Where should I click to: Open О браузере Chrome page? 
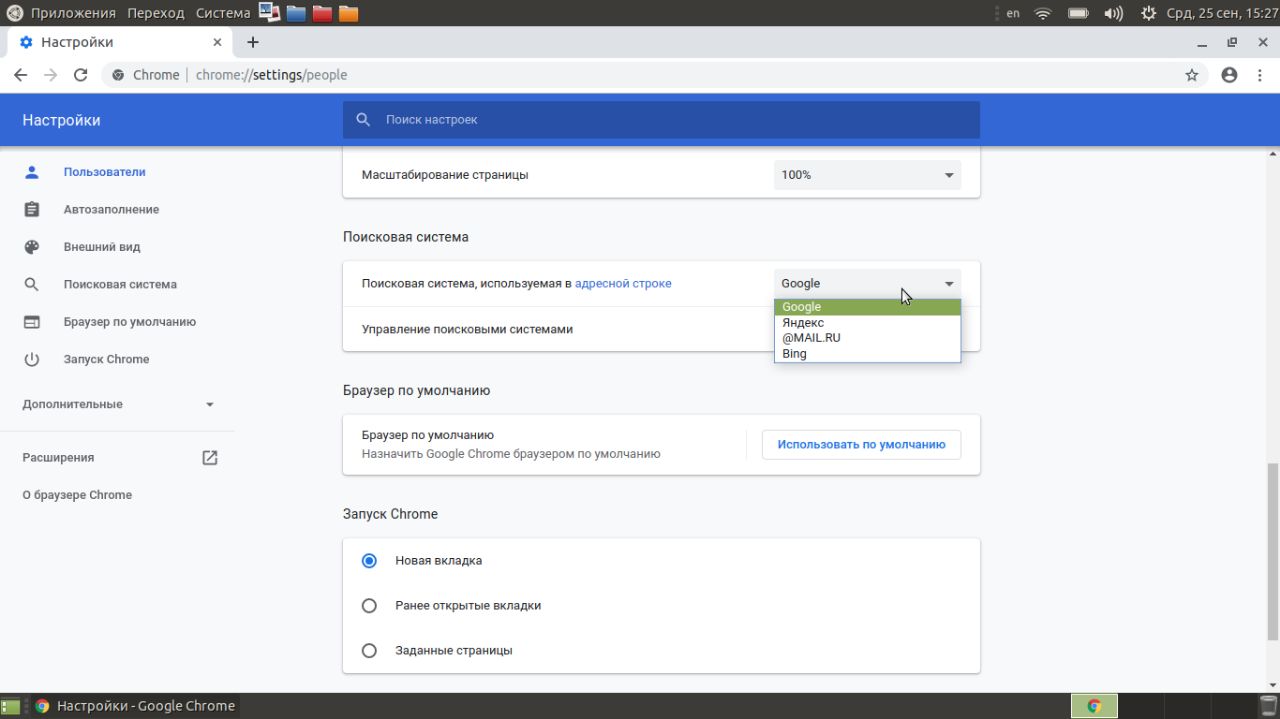tap(77, 495)
